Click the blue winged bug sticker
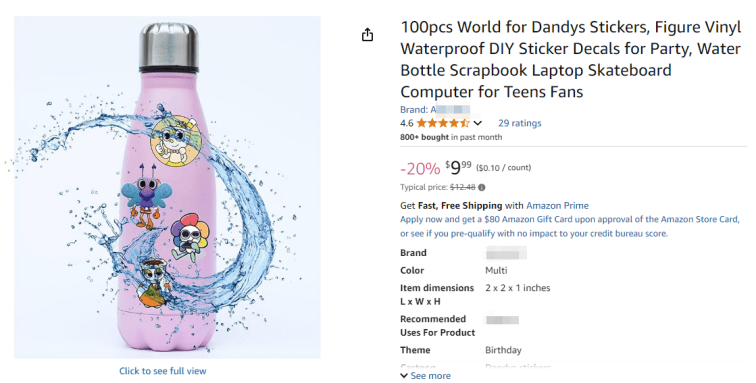 coord(143,195)
